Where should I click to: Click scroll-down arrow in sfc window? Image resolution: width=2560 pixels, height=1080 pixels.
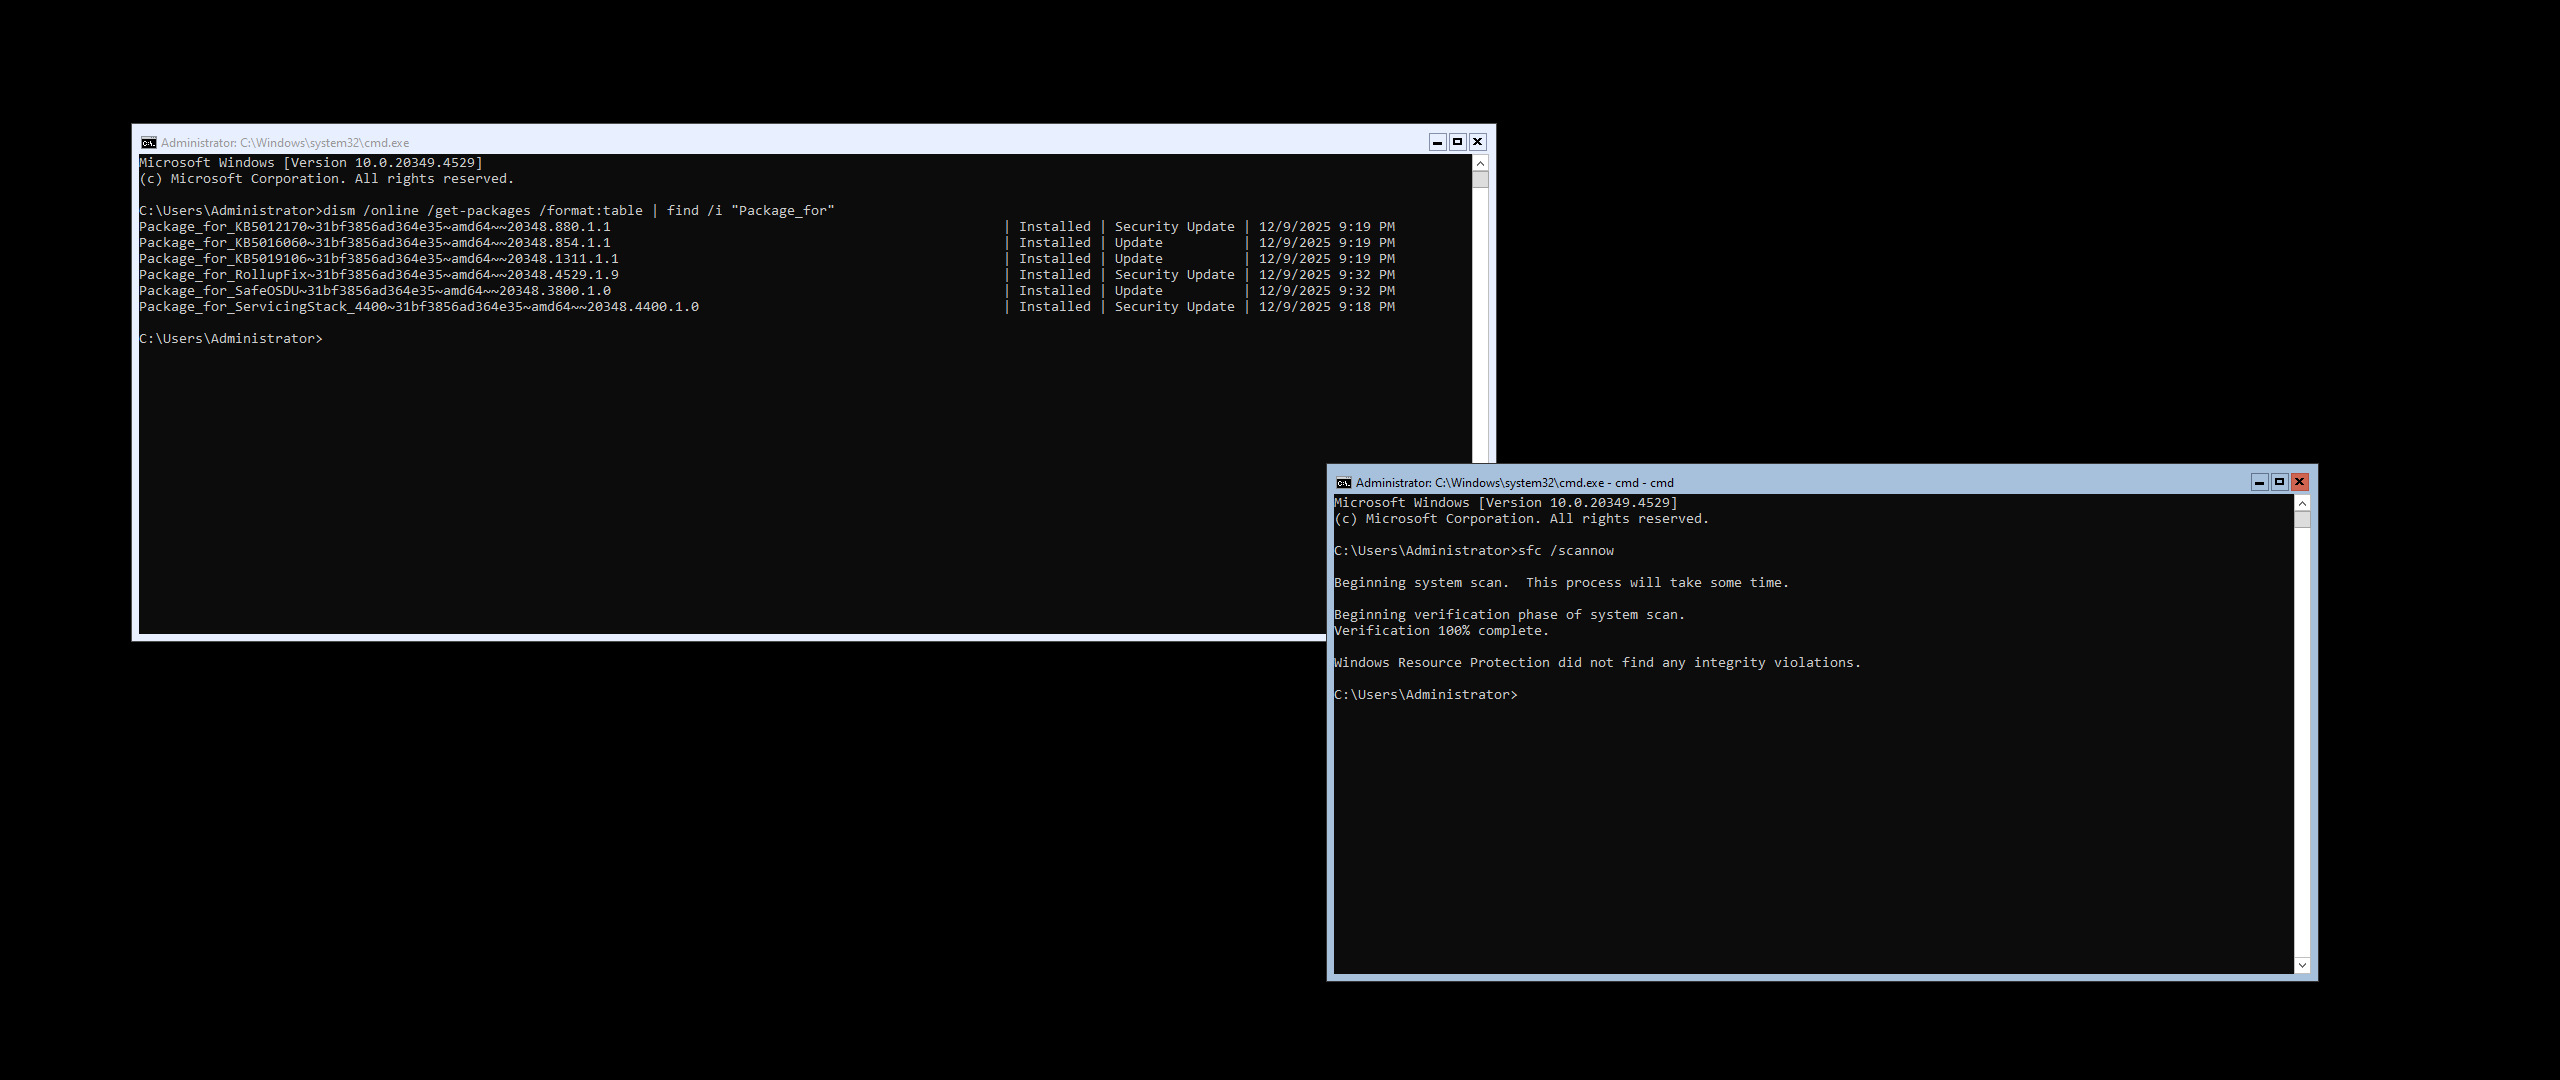pyautogui.click(x=2302, y=965)
